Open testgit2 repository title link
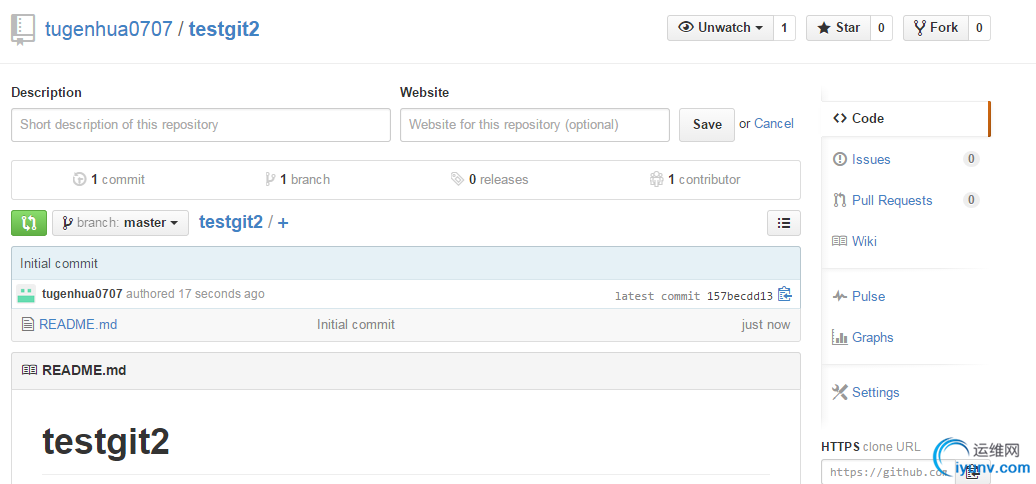Screen dimensions: 1036x484 point(224,29)
